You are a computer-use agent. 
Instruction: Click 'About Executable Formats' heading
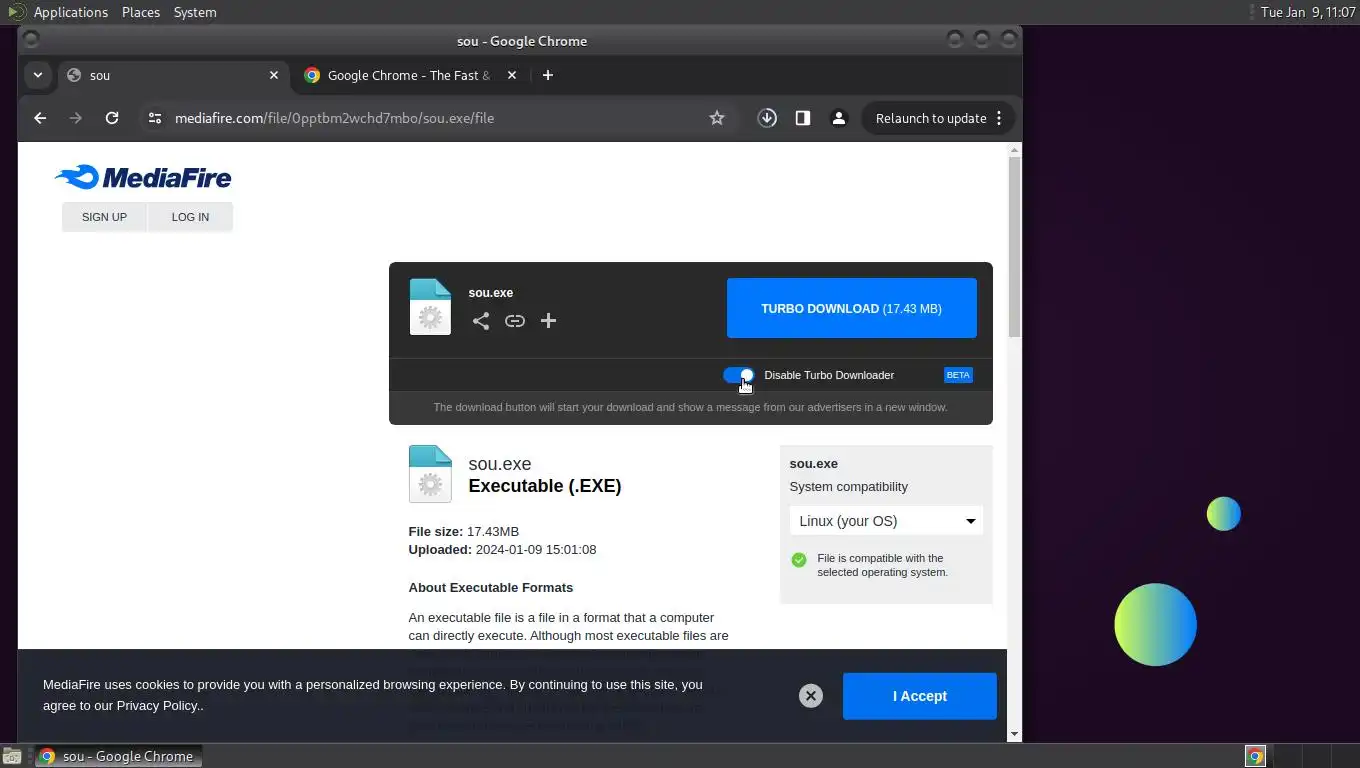(491, 587)
